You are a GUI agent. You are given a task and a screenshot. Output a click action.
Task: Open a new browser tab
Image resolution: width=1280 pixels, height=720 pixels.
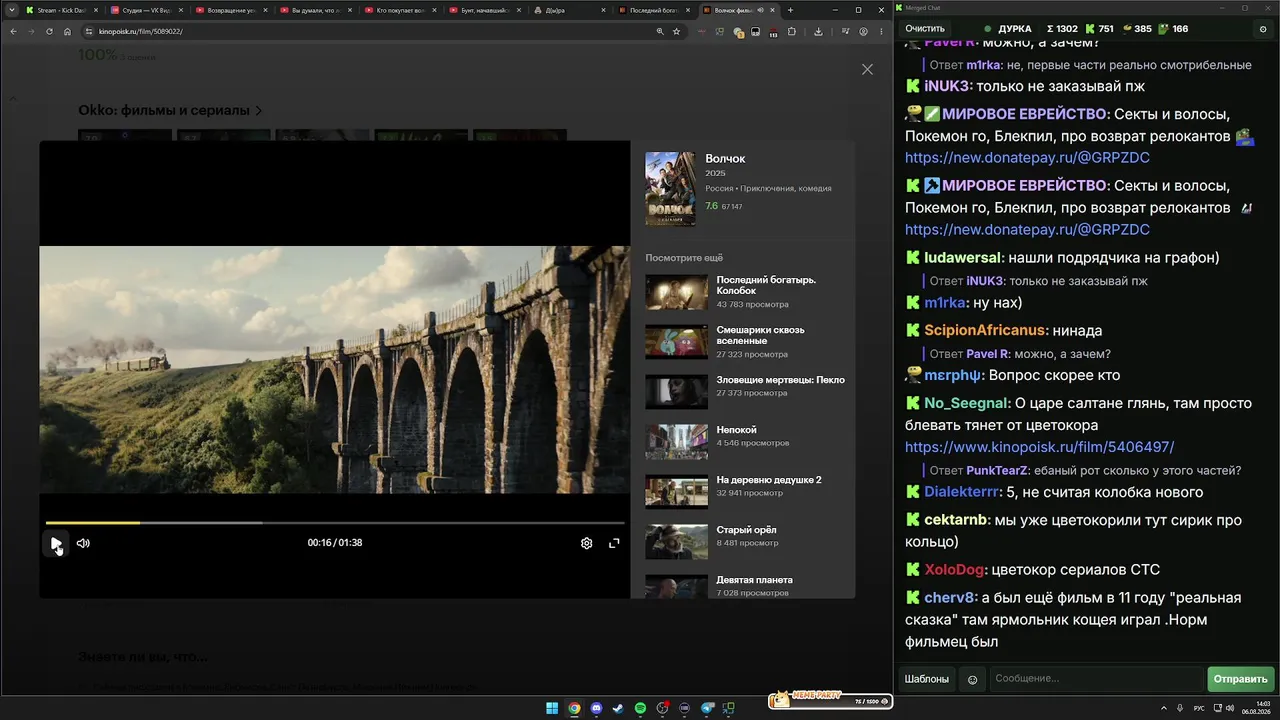coord(790,10)
